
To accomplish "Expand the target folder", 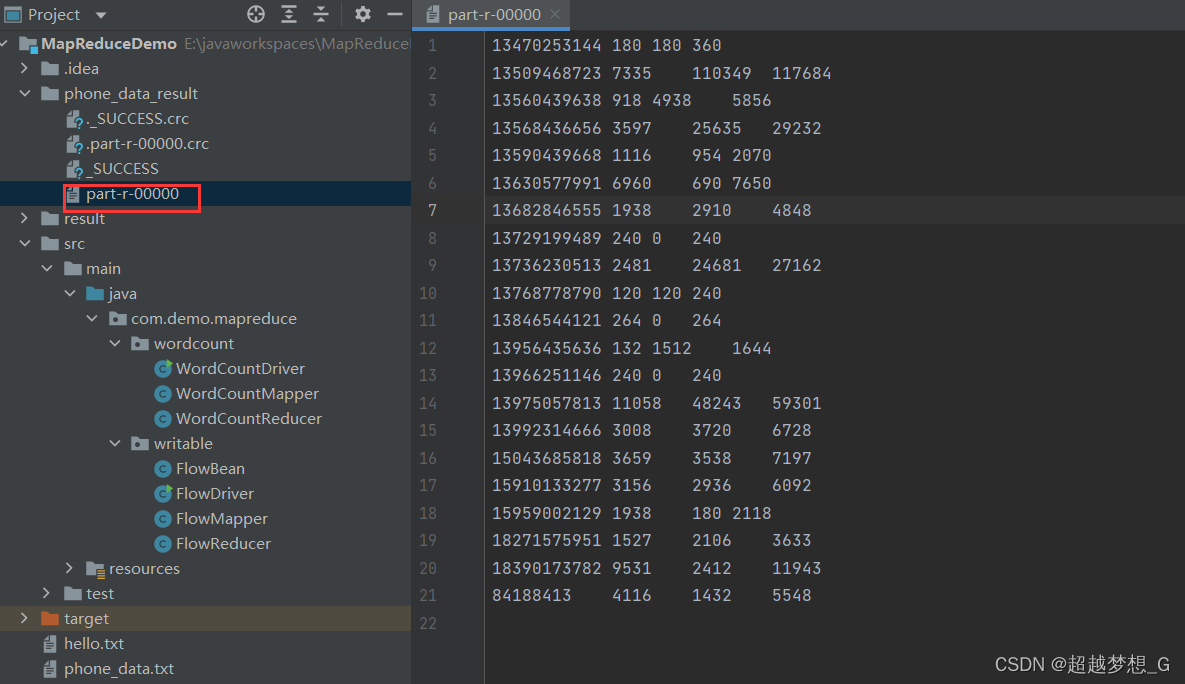I will [24, 618].
